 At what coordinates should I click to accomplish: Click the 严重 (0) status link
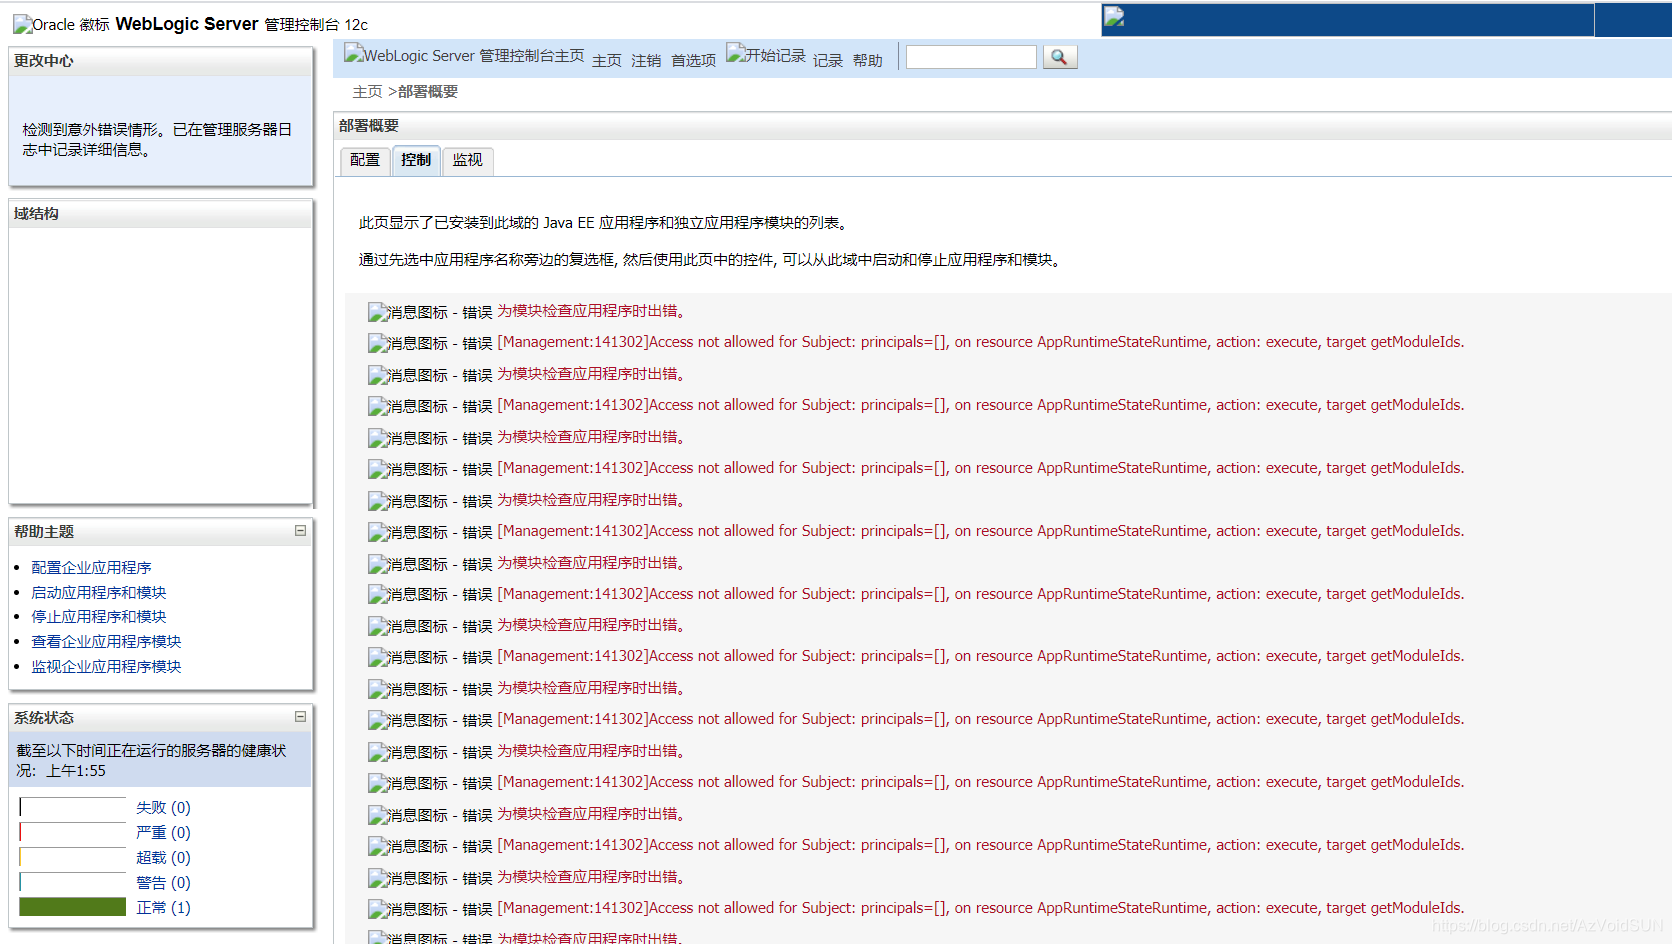163,833
